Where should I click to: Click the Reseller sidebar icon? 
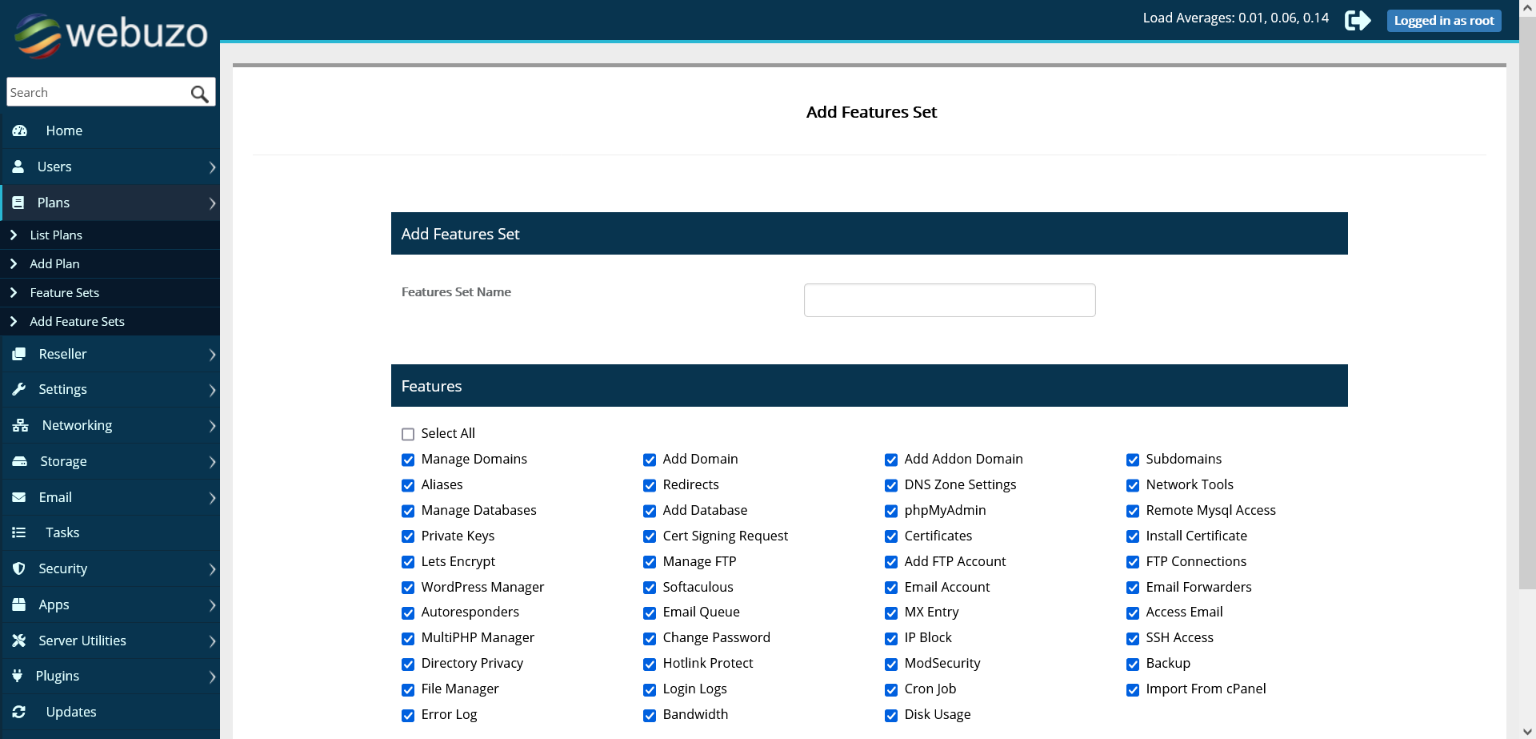(18, 354)
